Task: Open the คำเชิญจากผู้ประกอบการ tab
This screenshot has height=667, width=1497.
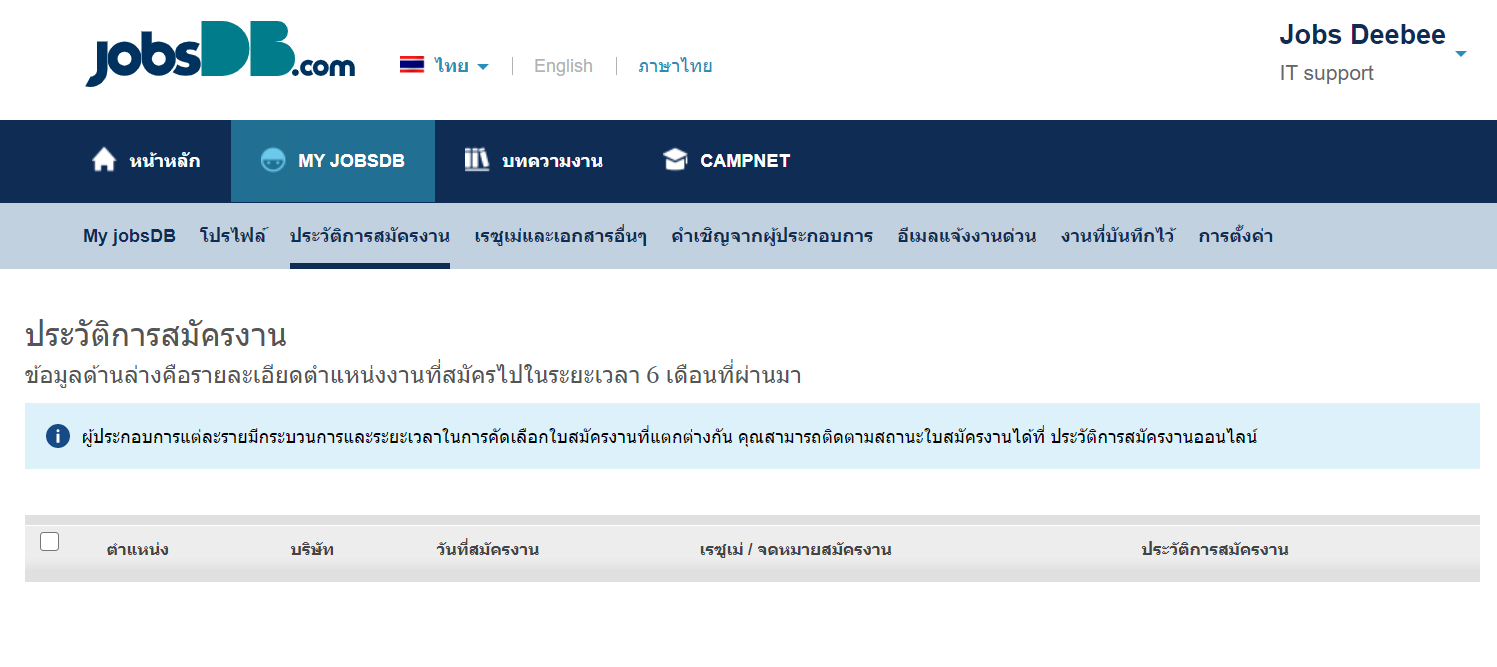Action: (x=771, y=235)
